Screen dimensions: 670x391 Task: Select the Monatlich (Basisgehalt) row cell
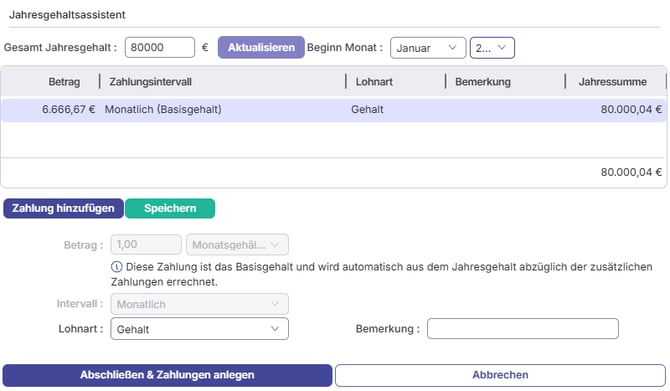tap(163, 109)
